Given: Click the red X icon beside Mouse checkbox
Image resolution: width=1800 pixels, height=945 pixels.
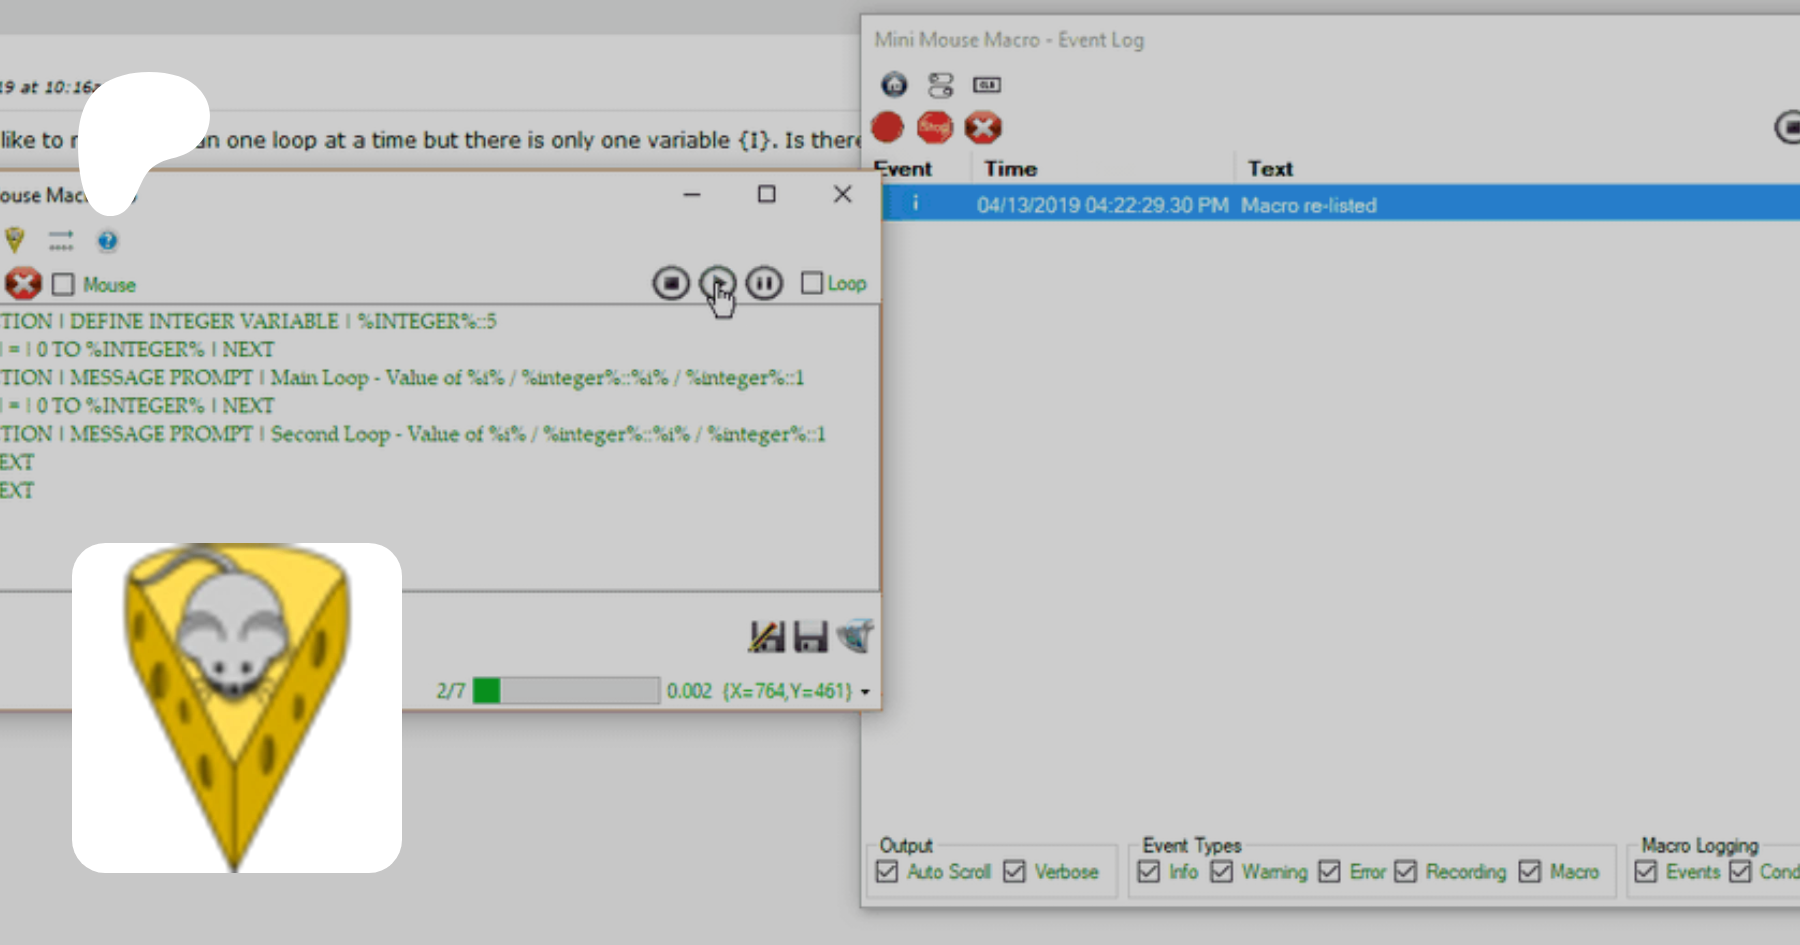Looking at the screenshot, I should 22,284.
